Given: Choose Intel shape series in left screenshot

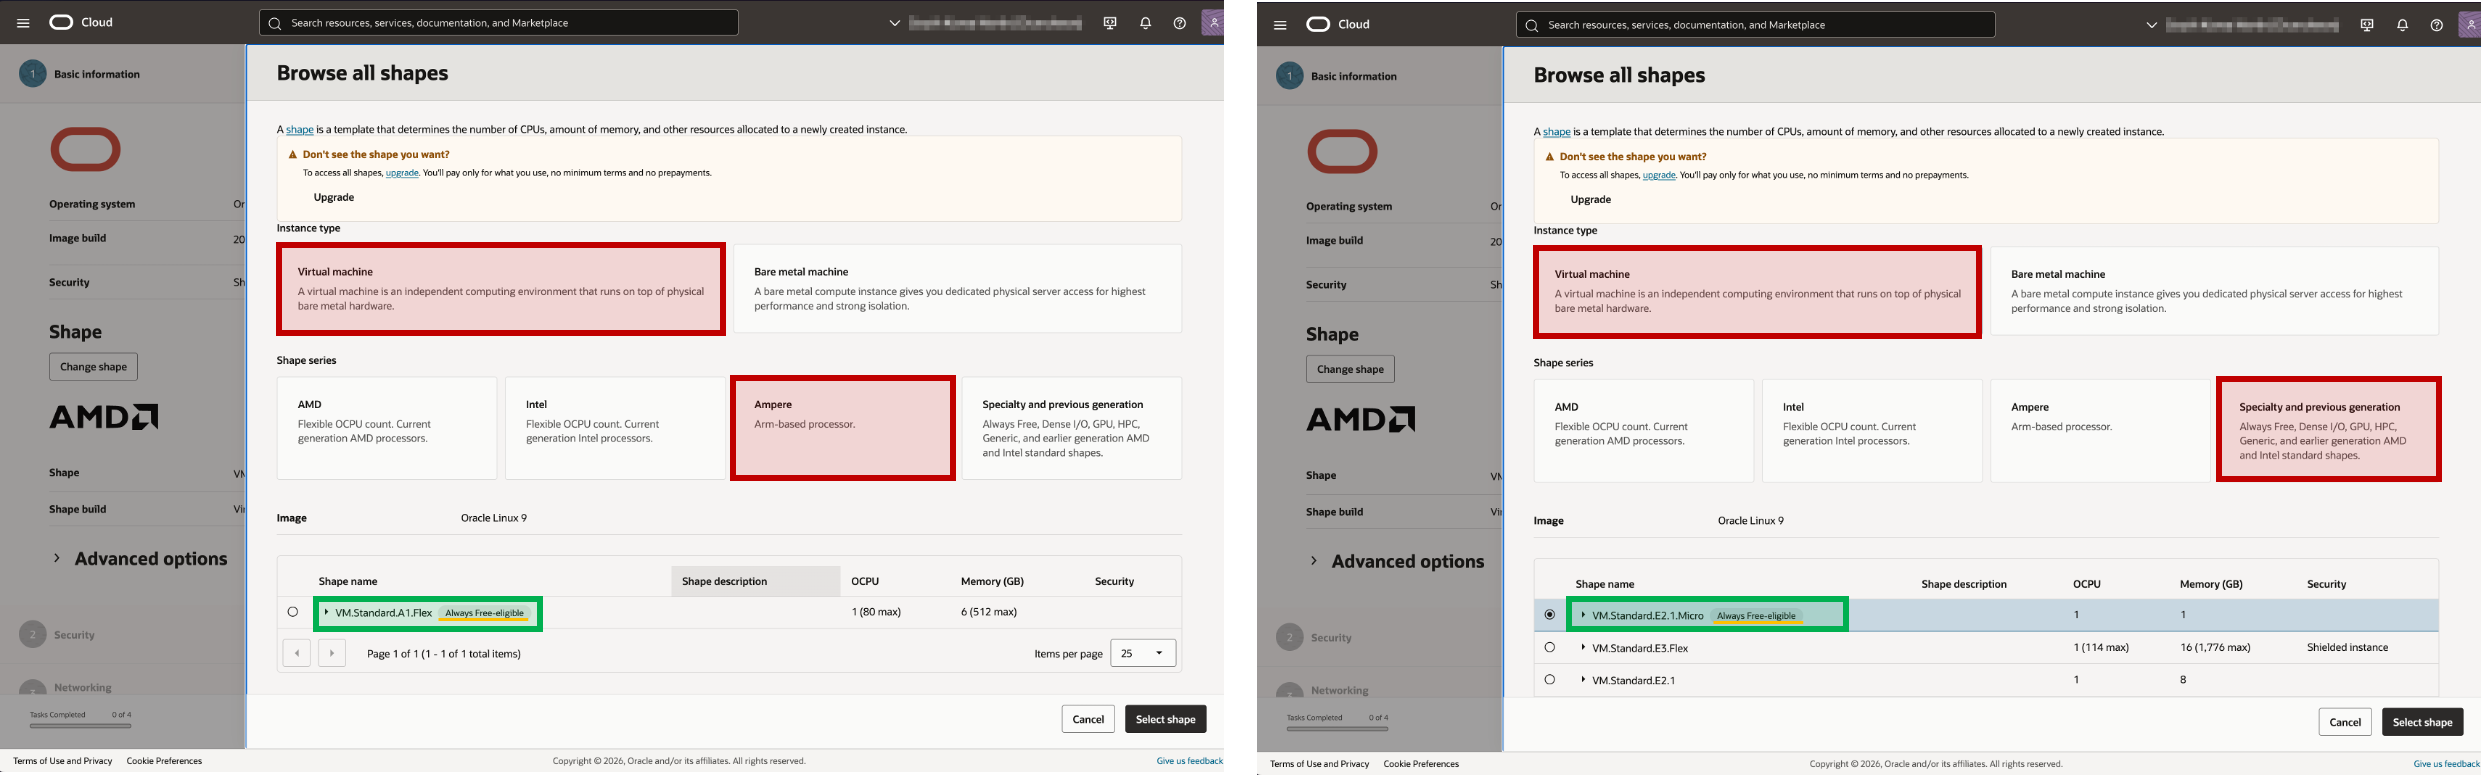Looking at the screenshot, I should coord(615,428).
